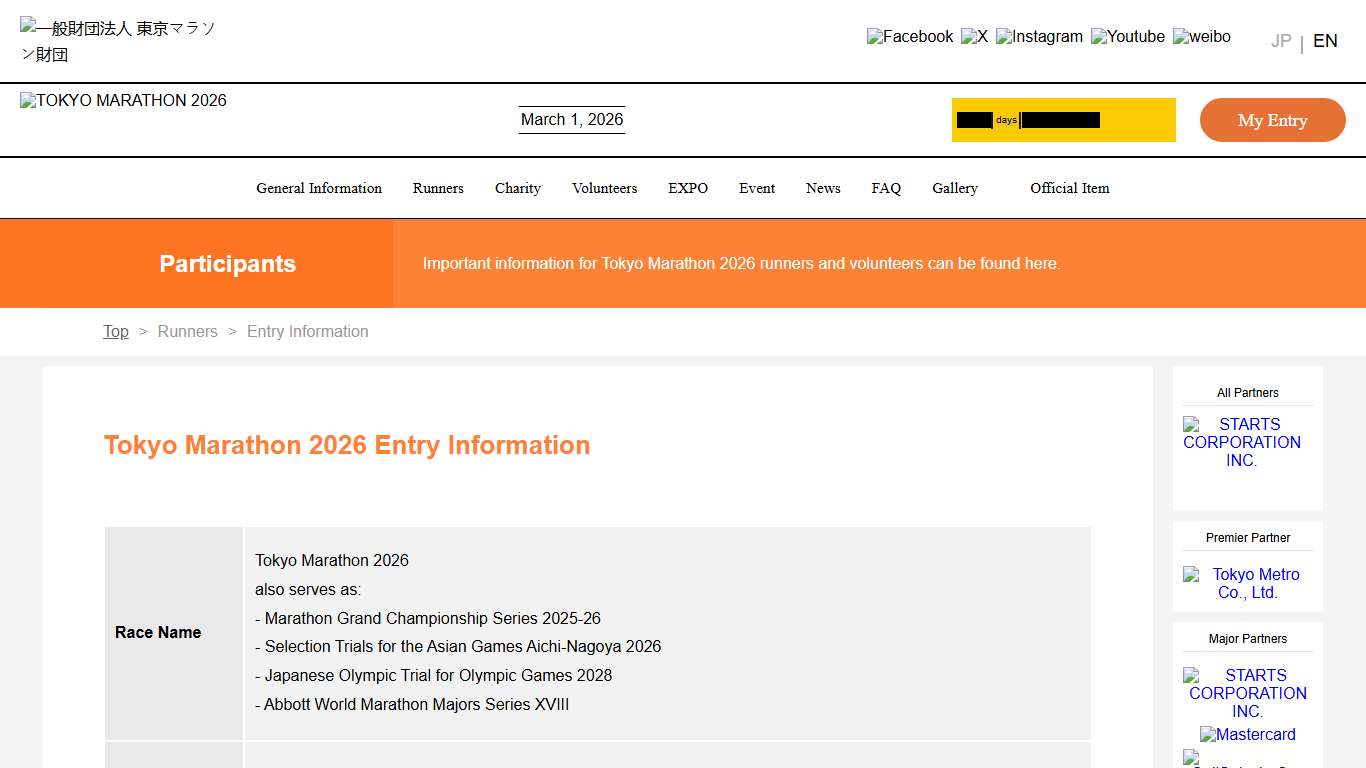Open the FAQ section
This screenshot has width=1366, height=768.
click(886, 188)
